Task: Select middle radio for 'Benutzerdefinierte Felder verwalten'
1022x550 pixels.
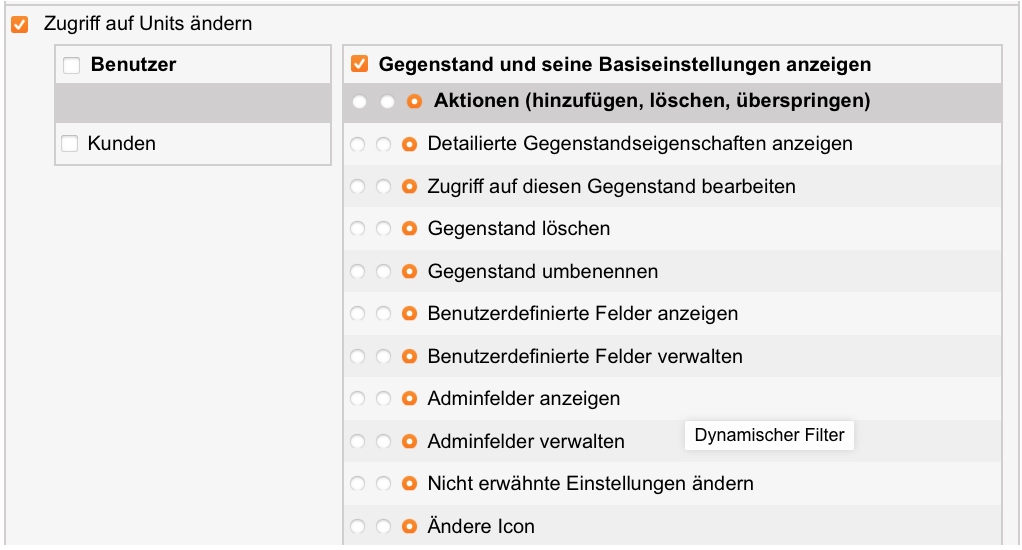Action: [383, 357]
